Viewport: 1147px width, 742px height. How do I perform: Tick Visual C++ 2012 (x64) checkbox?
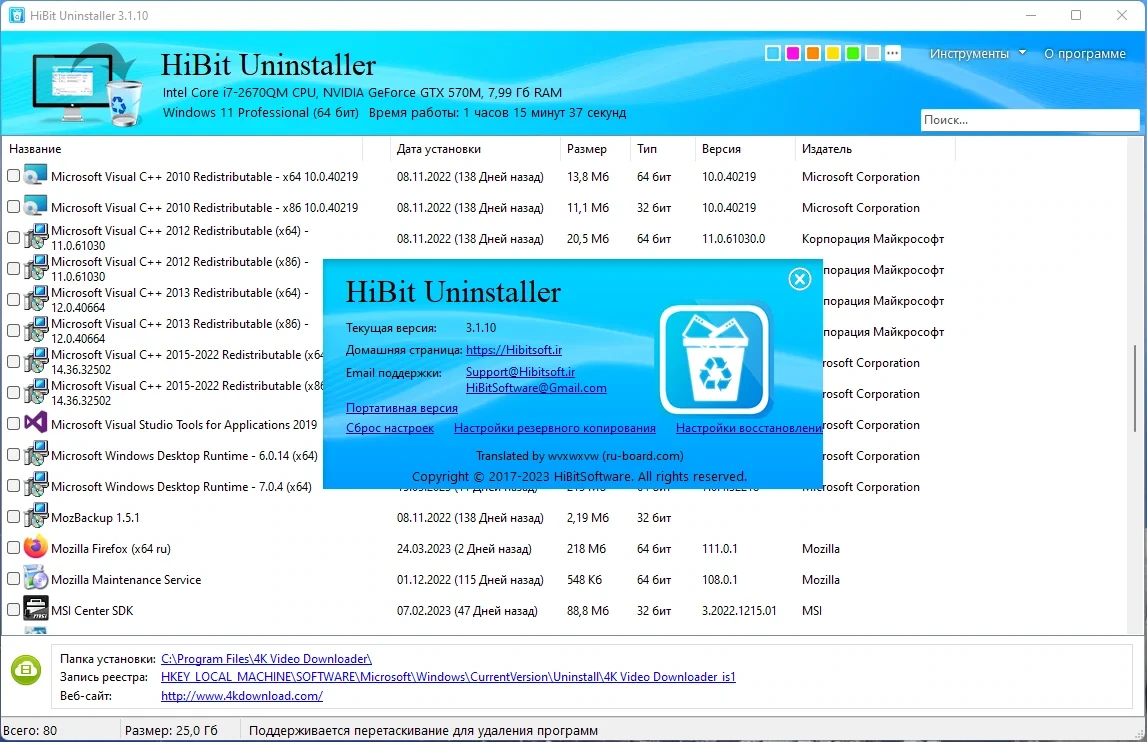(13, 238)
